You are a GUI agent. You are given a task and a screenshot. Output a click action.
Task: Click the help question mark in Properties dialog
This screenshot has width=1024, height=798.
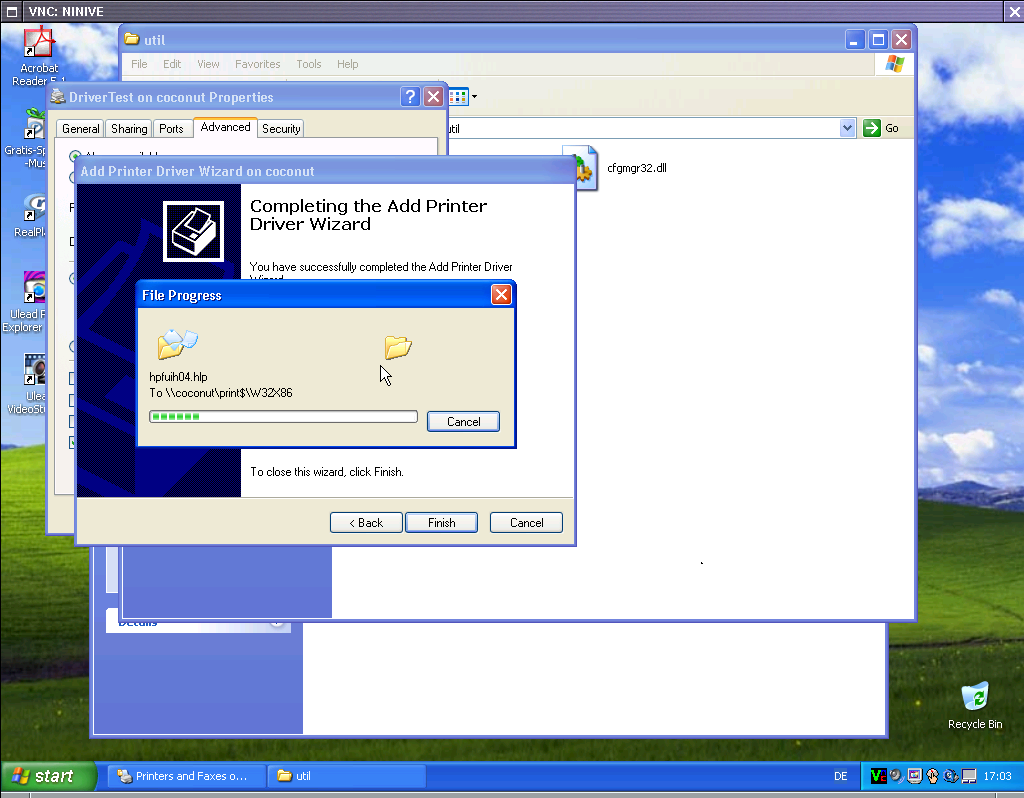tap(410, 97)
